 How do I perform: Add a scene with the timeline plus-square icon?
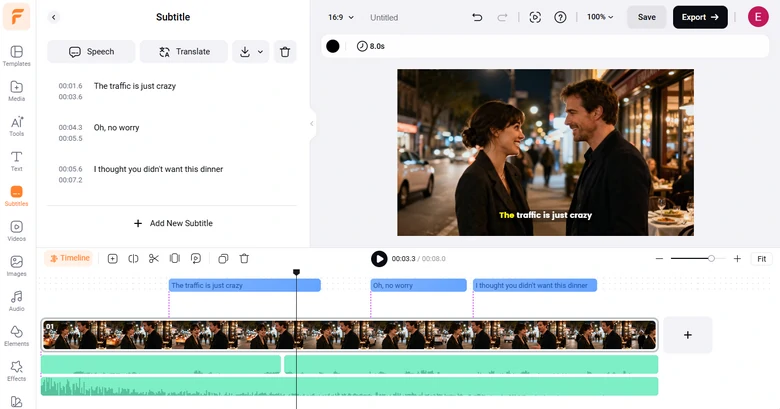(x=113, y=259)
